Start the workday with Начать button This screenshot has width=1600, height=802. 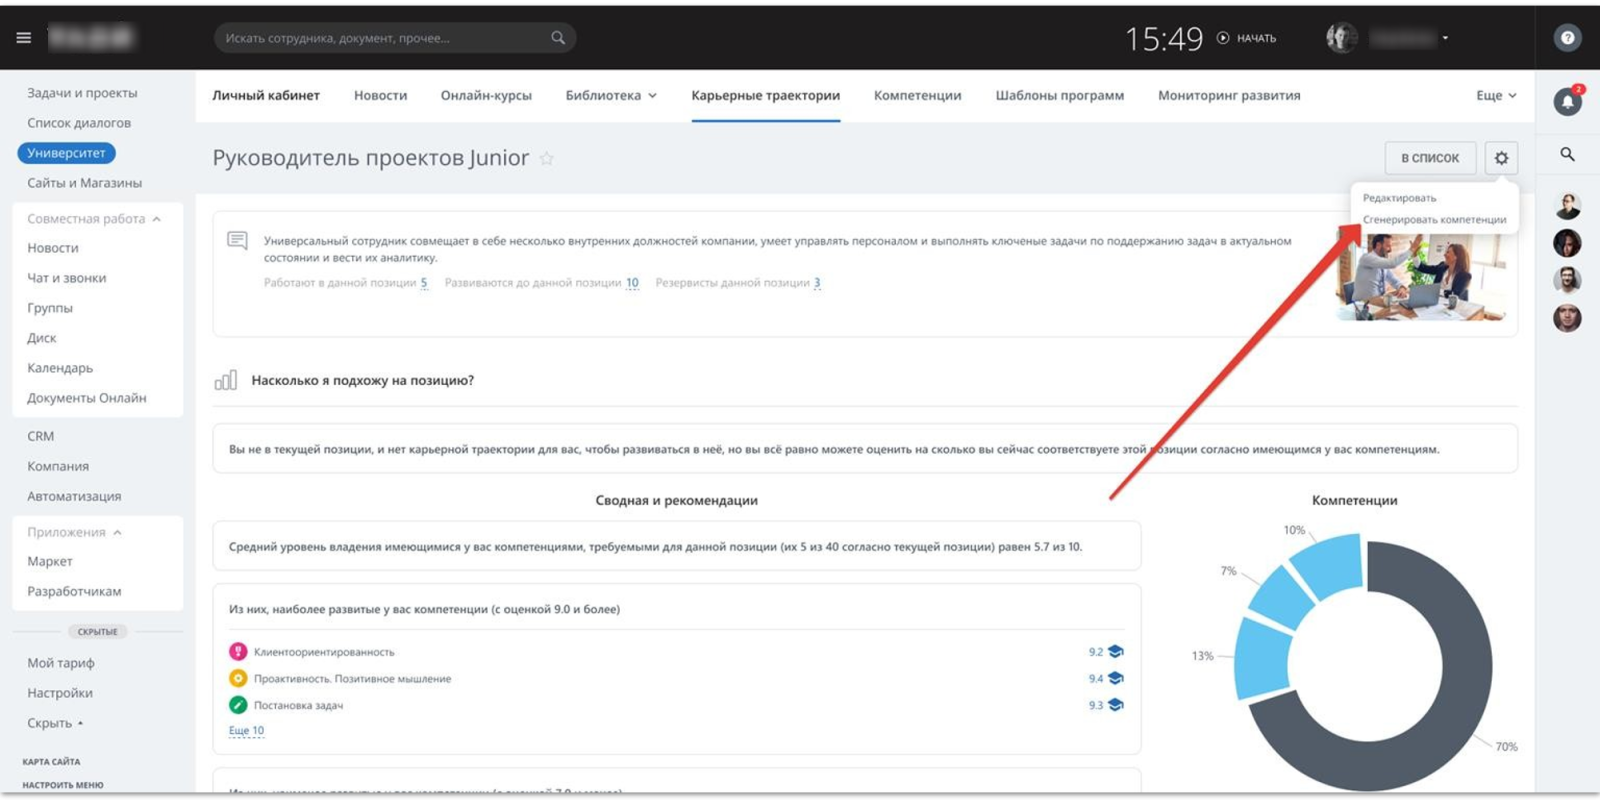pos(1246,38)
